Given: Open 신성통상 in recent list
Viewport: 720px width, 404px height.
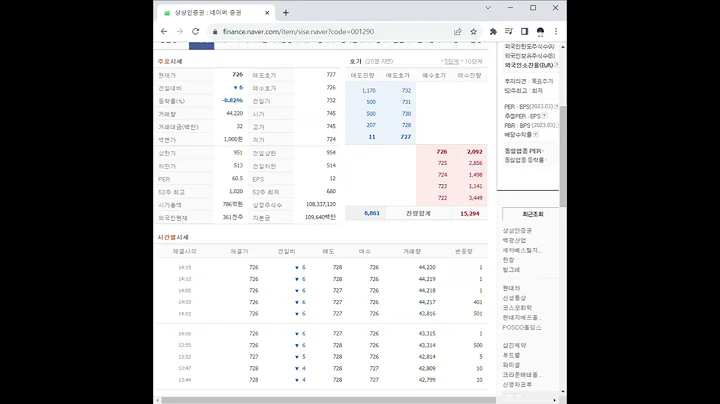Looking at the screenshot, I should pyautogui.click(x=514, y=298).
